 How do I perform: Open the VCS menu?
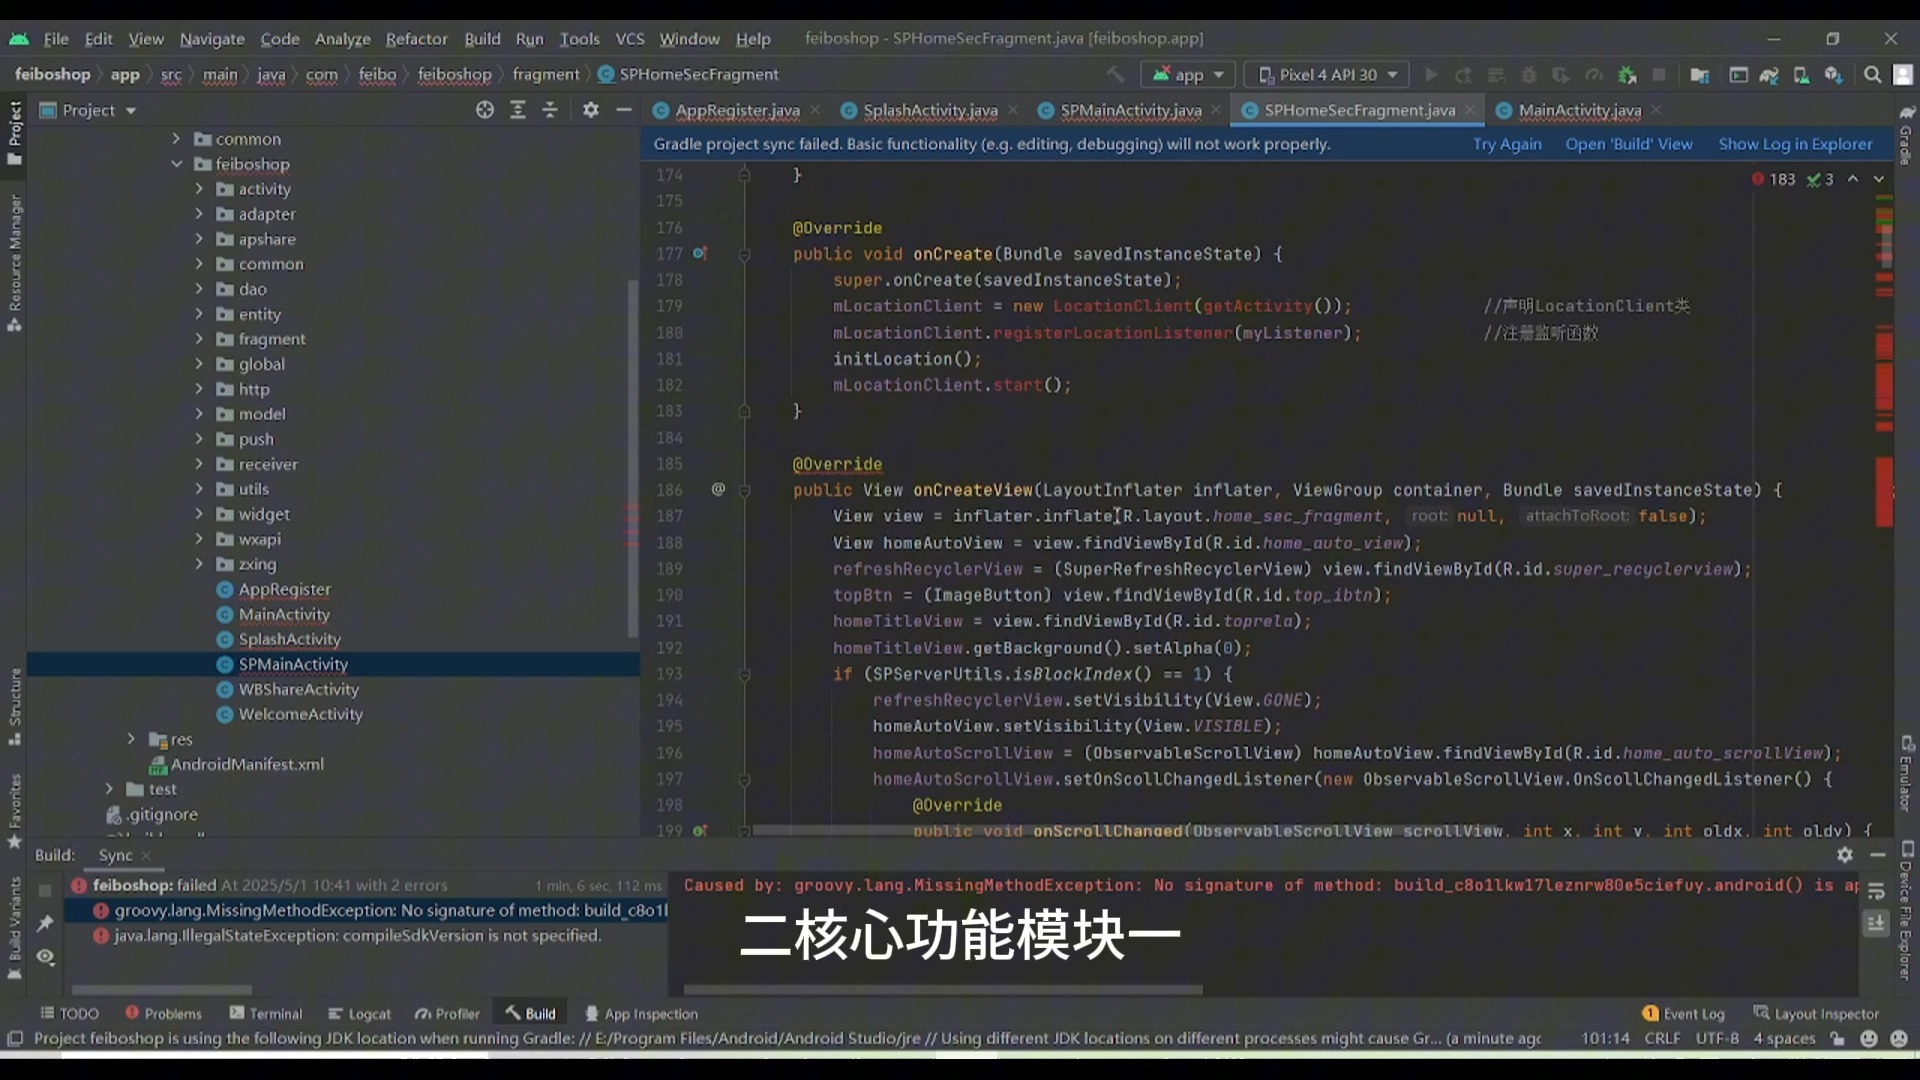[629, 39]
